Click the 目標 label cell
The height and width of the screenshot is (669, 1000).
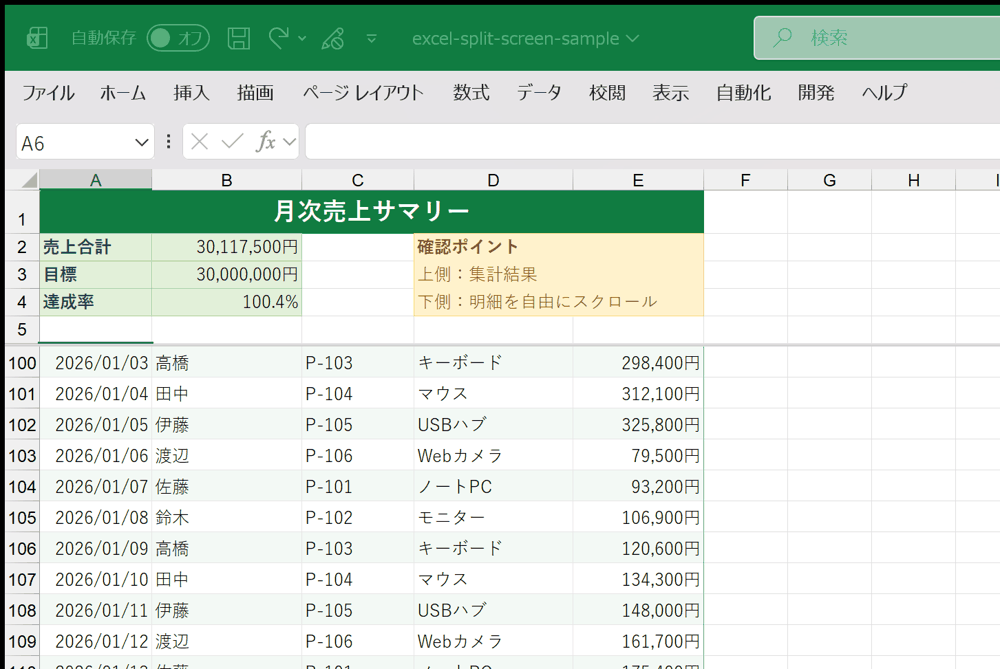[96, 274]
